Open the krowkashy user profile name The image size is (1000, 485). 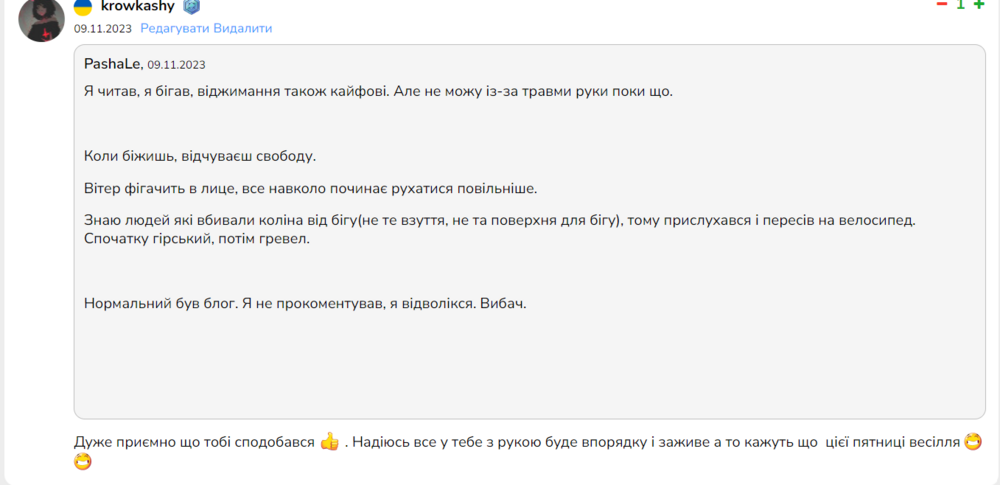138,7
